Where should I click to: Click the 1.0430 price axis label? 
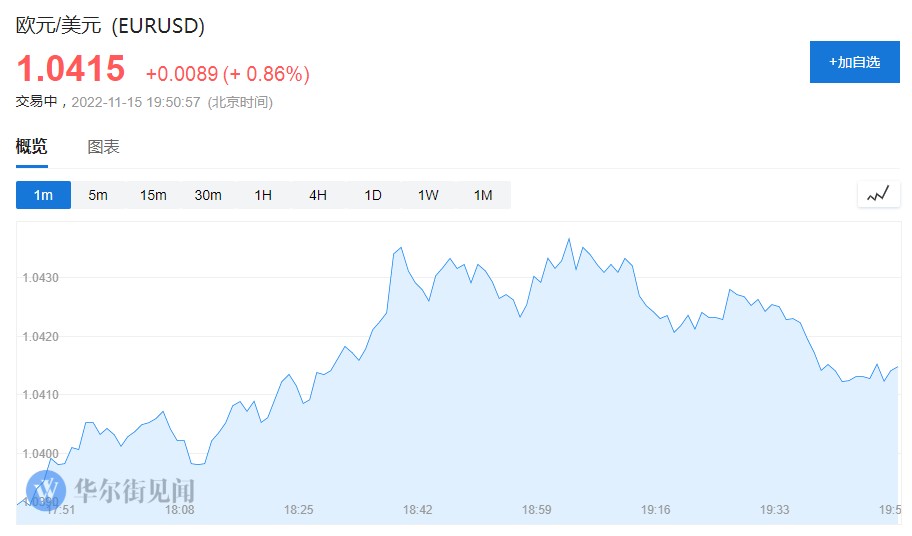[x=41, y=277]
